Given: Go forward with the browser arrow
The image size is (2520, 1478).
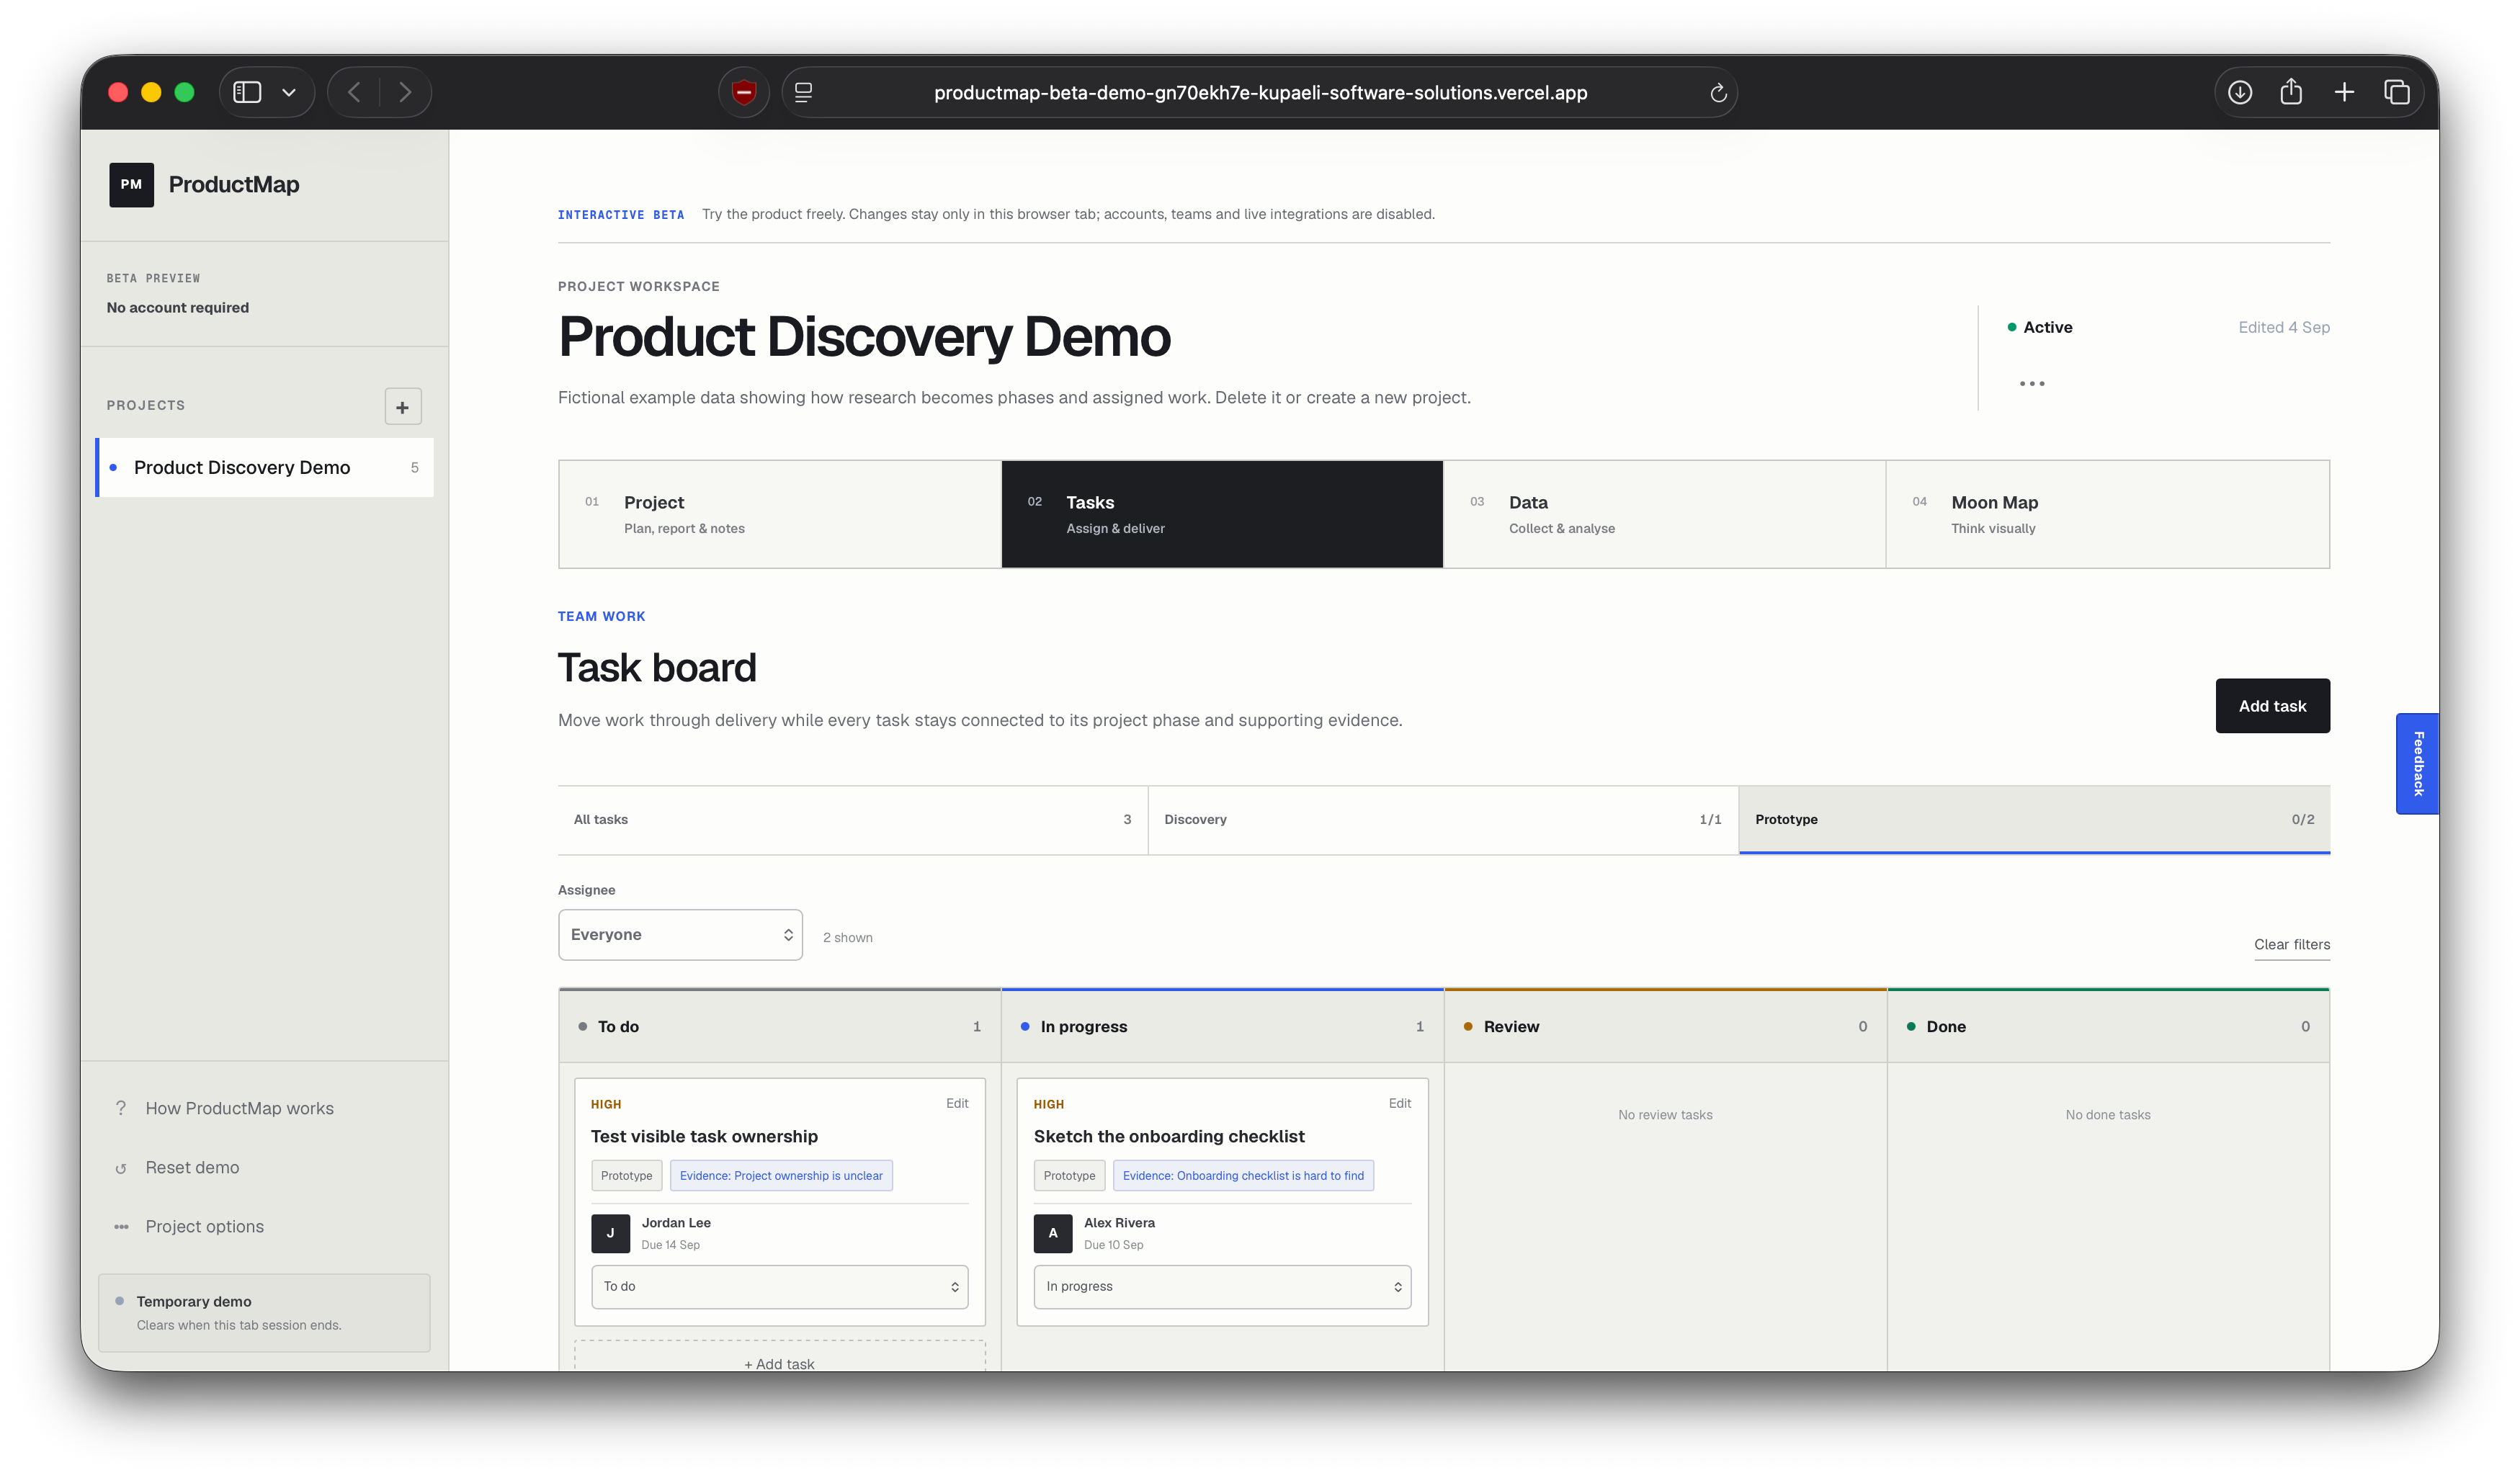Looking at the screenshot, I should [405, 92].
